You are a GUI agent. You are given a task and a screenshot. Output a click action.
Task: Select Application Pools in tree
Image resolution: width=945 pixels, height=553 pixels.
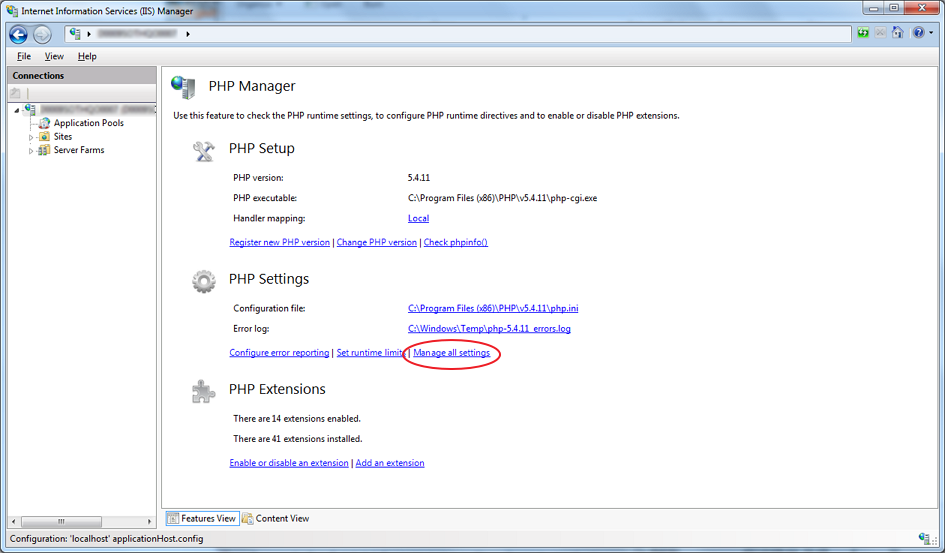pyautogui.click(x=89, y=123)
